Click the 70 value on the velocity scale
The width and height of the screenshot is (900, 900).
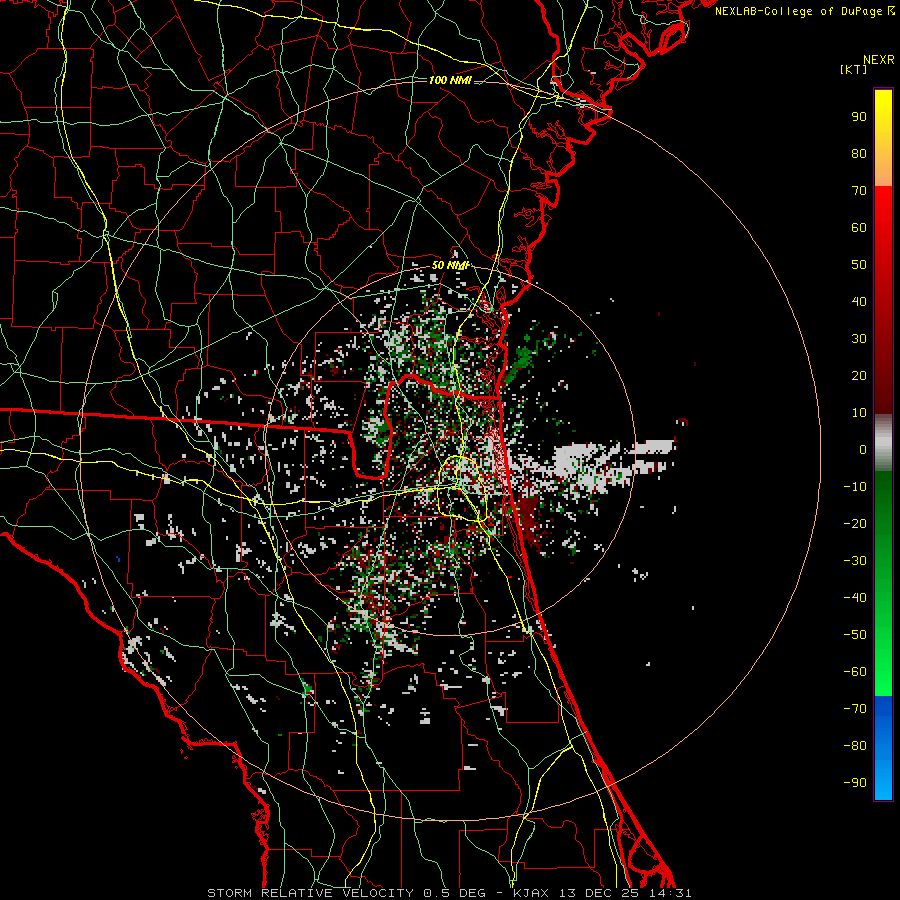[859, 191]
